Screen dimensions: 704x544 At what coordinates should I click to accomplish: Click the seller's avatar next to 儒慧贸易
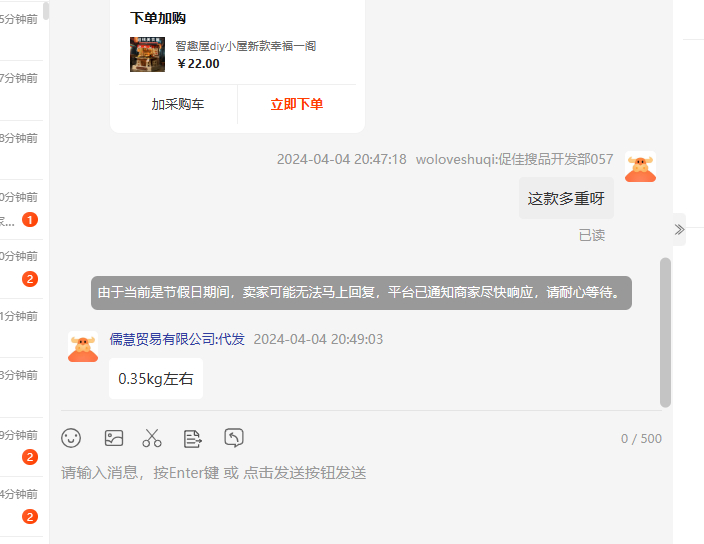[83, 347]
